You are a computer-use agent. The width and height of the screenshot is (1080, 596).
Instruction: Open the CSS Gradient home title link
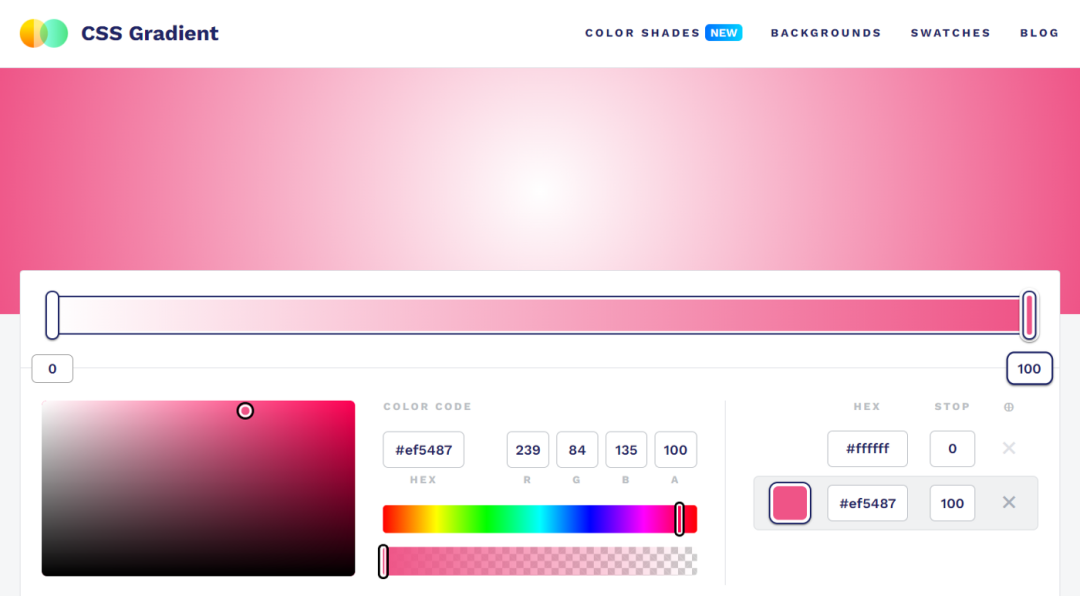click(149, 33)
